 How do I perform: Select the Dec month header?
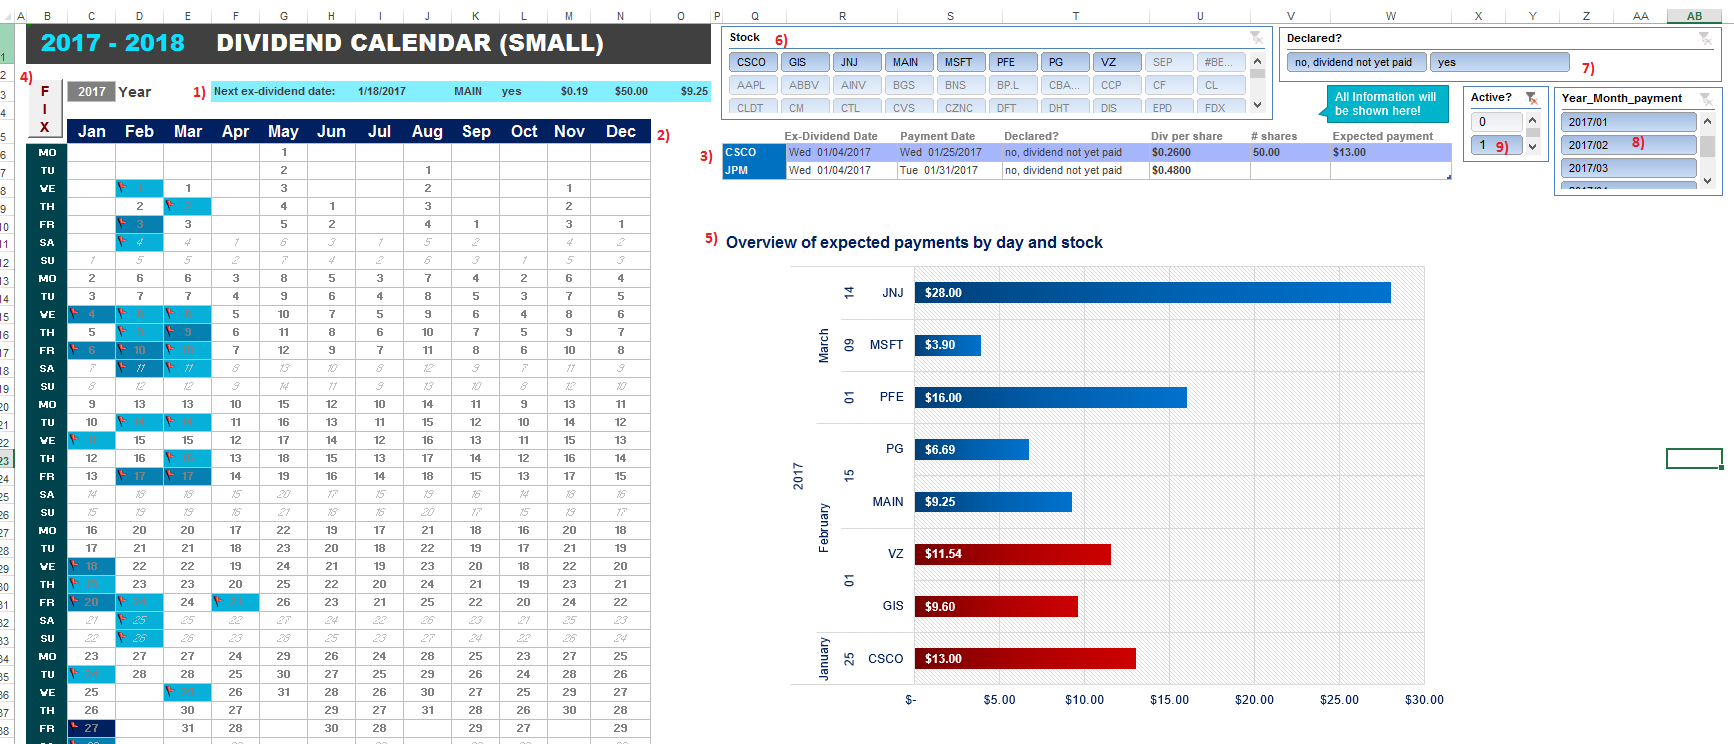coord(620,131)
